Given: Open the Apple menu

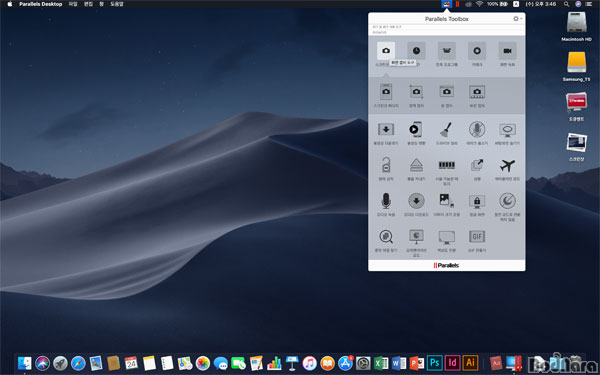Looking at the screenshot, I should click(10, 4).
